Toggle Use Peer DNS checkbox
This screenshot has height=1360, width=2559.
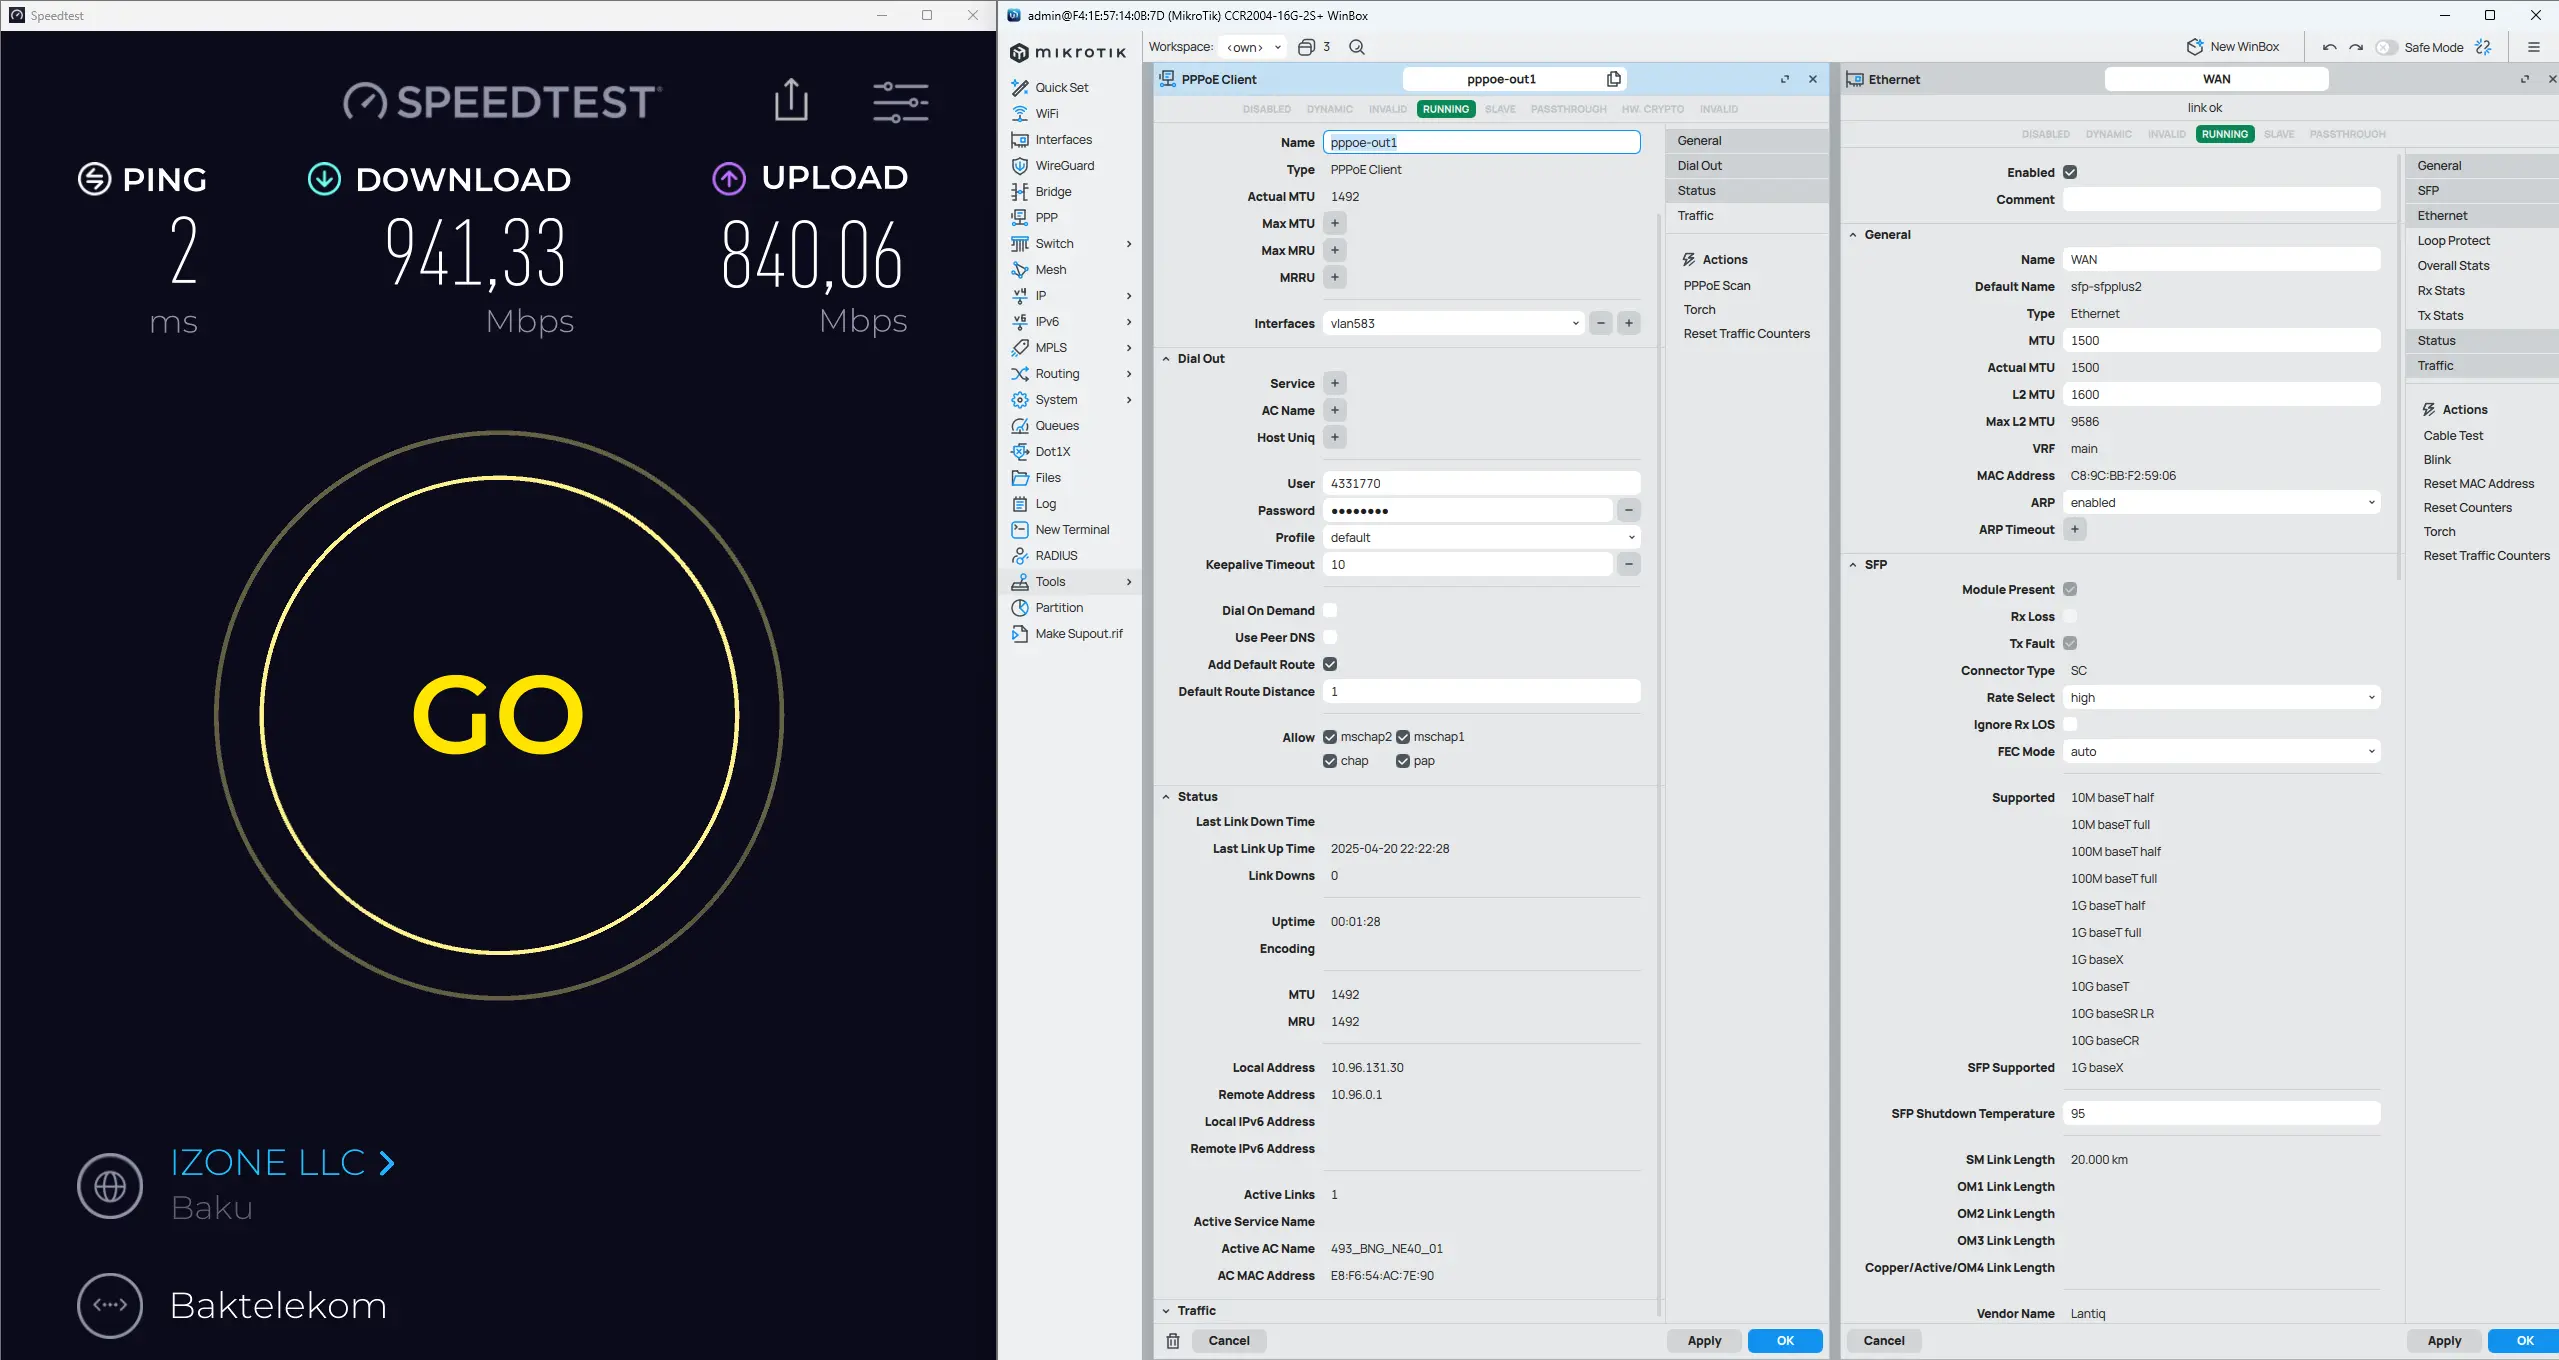[1330, 637]
